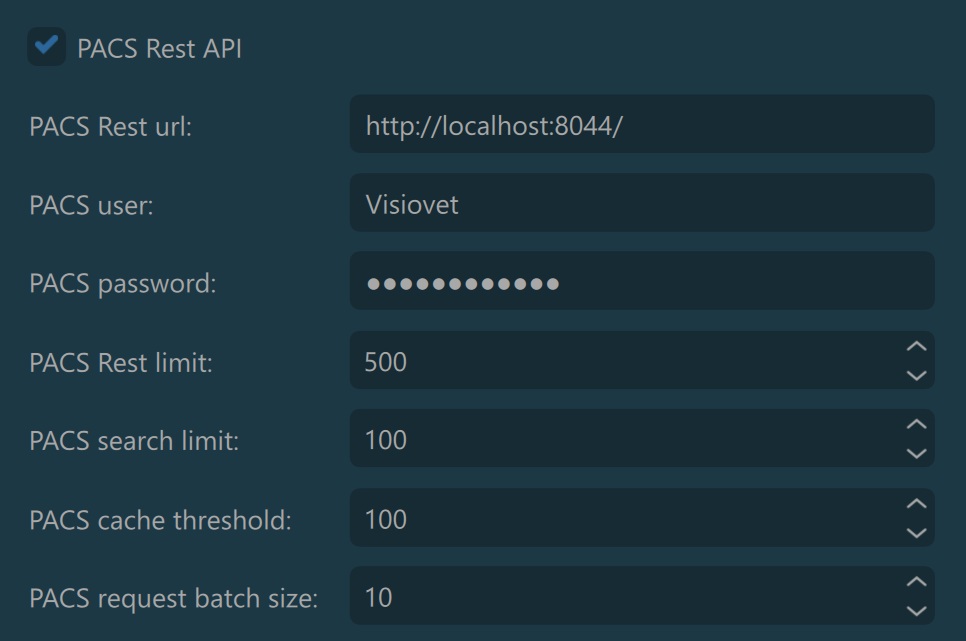Increase the PACS Rest limit value
The height and width of the screenshot is (641, 966).
click(915, 347)
